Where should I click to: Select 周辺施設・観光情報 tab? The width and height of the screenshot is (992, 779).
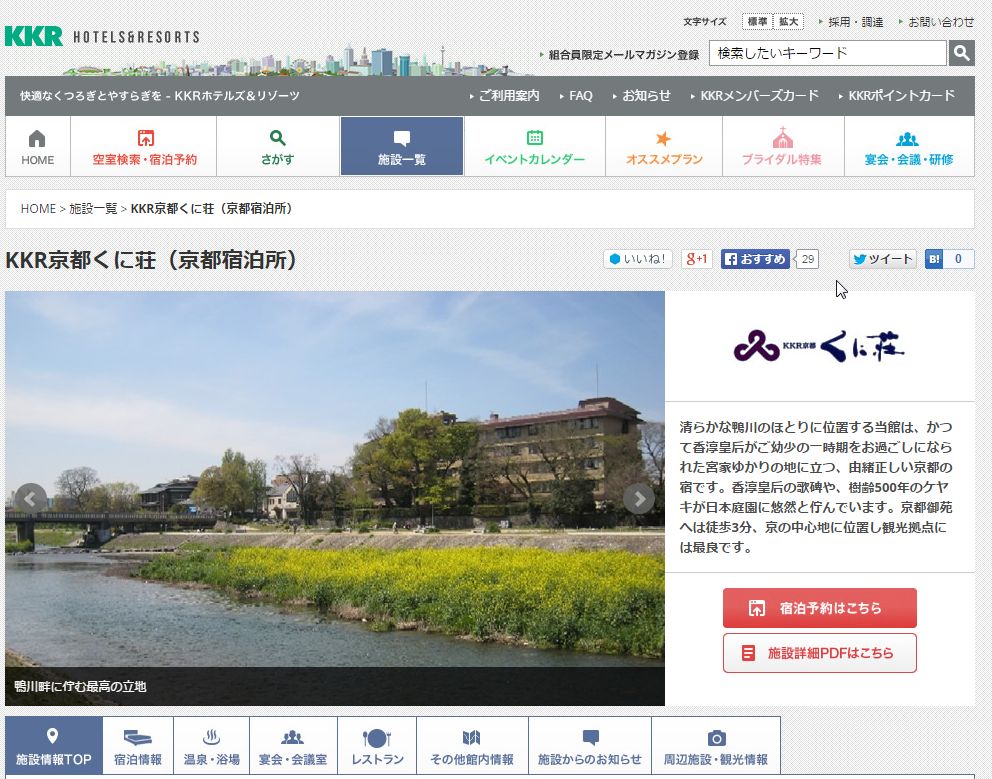pyautogui.click(x=716, y=746)
